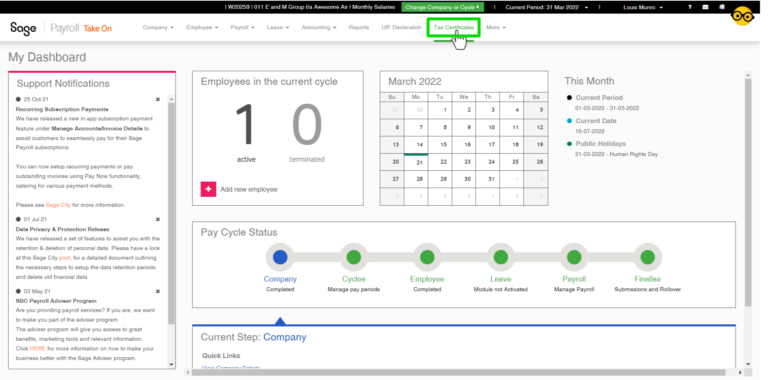Click the Payroll step circle
The image size is (768, 380).
click(x=574, y=257)
